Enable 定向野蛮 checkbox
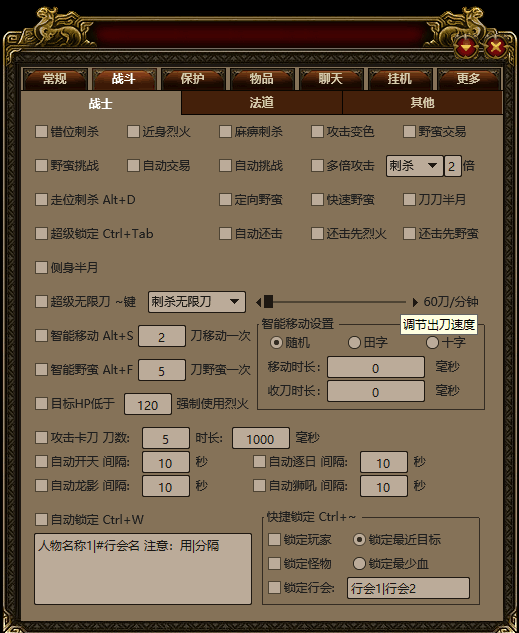This screenshot has height=633, width=519. 225,199
